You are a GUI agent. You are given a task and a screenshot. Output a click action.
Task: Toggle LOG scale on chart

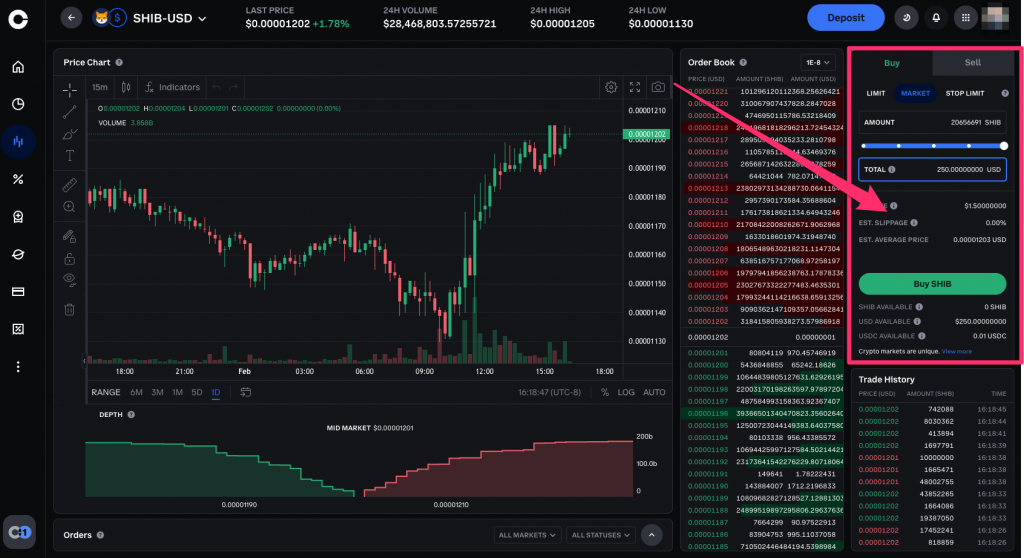point(626,392)
